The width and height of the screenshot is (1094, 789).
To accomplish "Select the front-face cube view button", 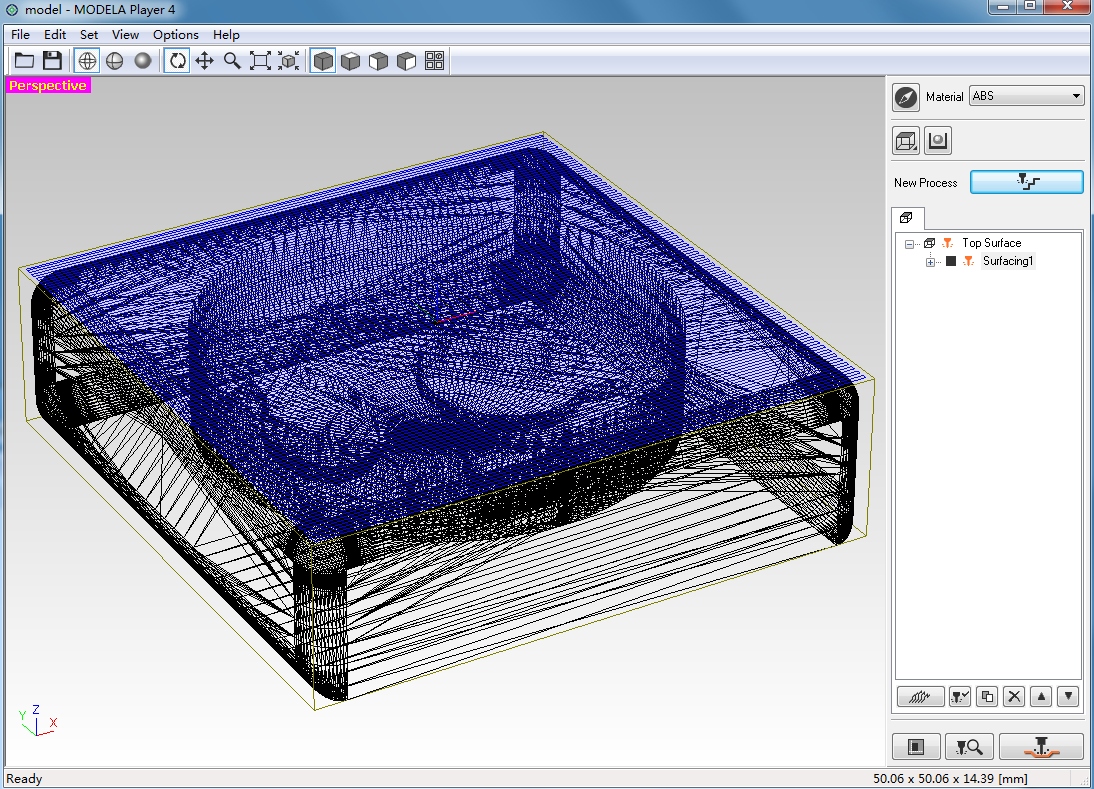I will [378, 61].
